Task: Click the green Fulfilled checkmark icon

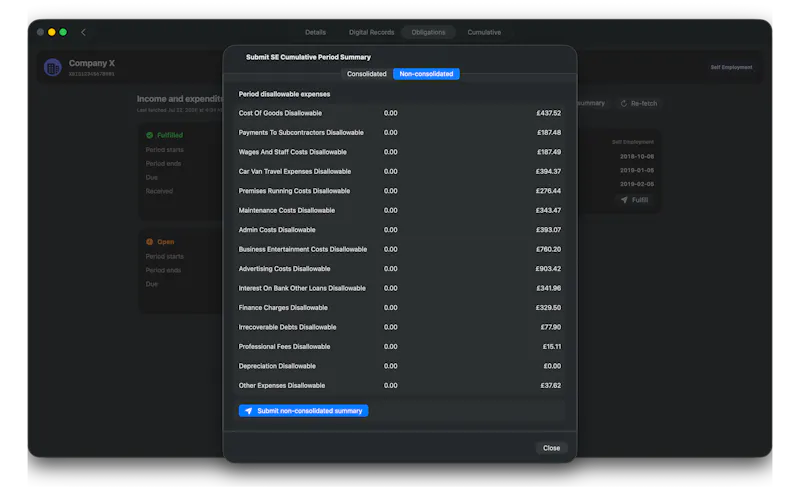Action: tap(149, 135)
